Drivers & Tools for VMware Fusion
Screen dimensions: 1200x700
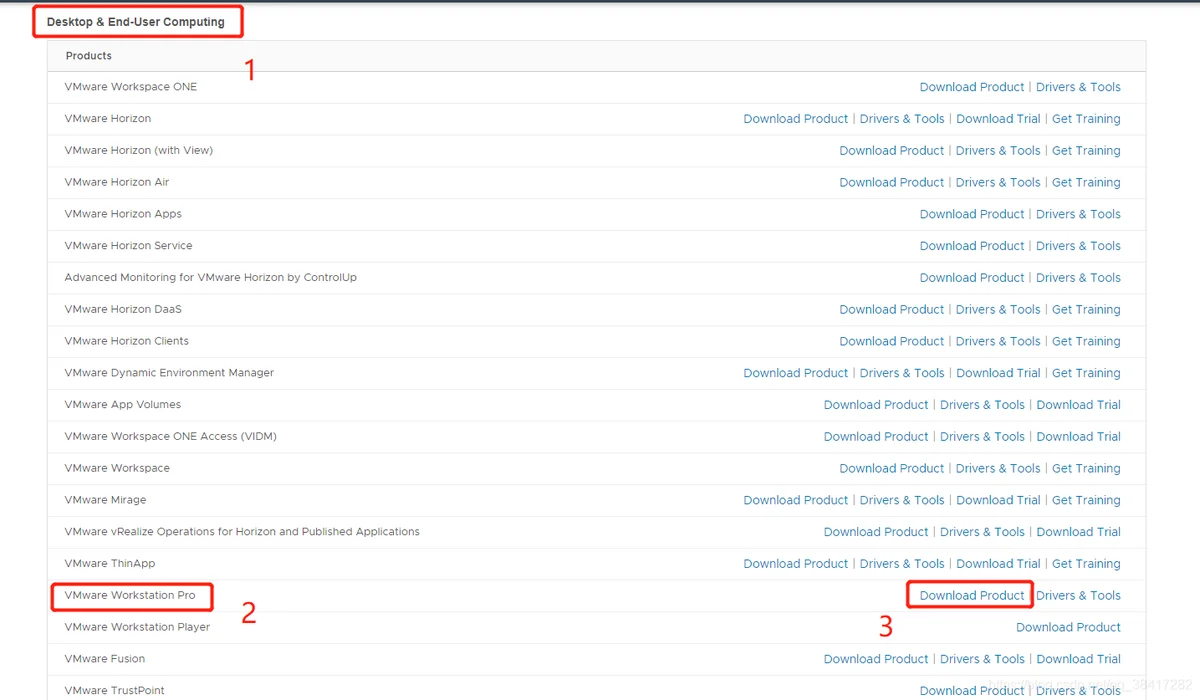(x=982, y=659)
